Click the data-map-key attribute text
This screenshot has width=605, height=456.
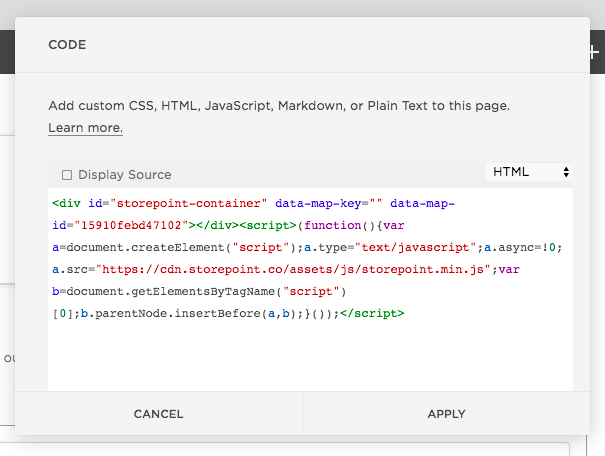pos(318,203)
